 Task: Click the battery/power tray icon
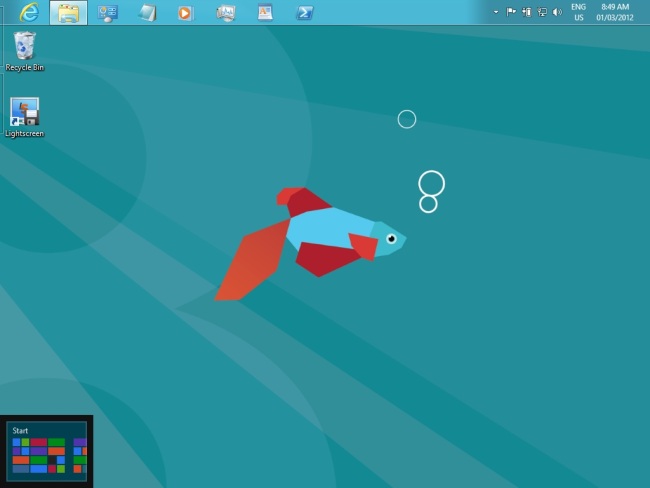click(526, 12)
